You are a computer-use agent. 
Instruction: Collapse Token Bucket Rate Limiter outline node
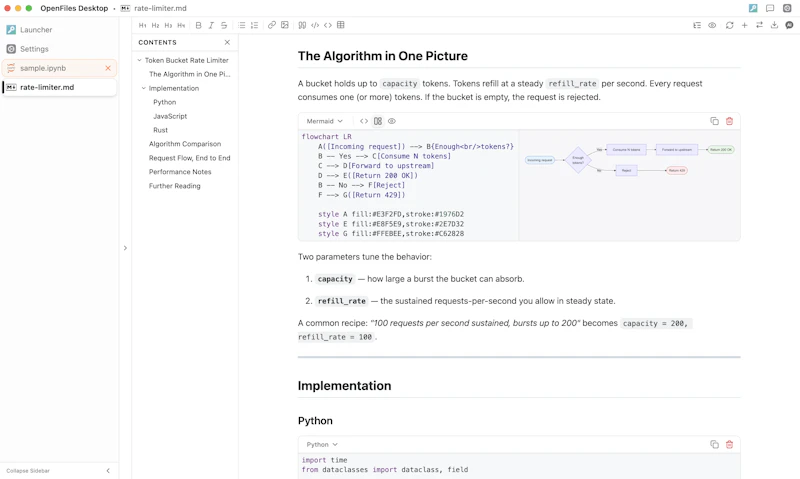point(139,60)
